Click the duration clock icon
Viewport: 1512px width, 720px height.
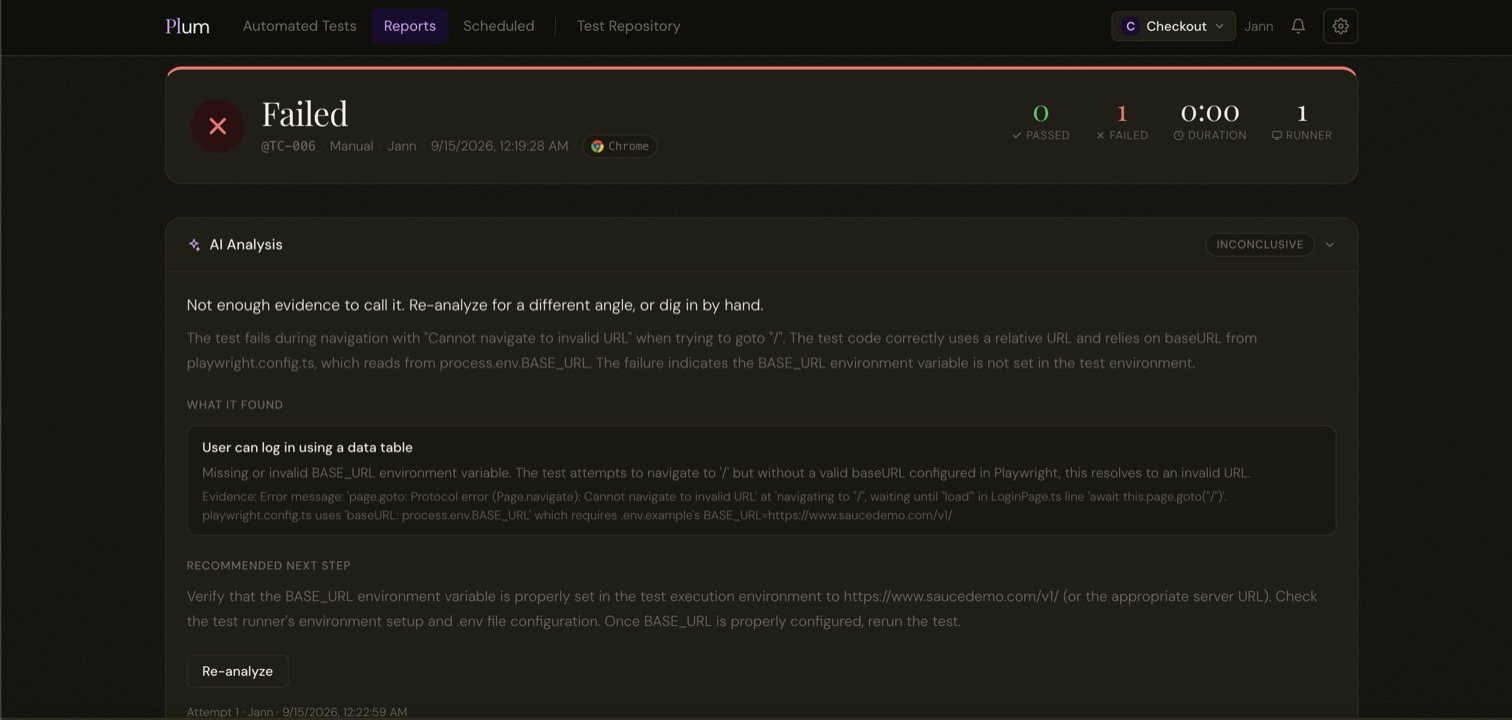(x=1179, y=136)
